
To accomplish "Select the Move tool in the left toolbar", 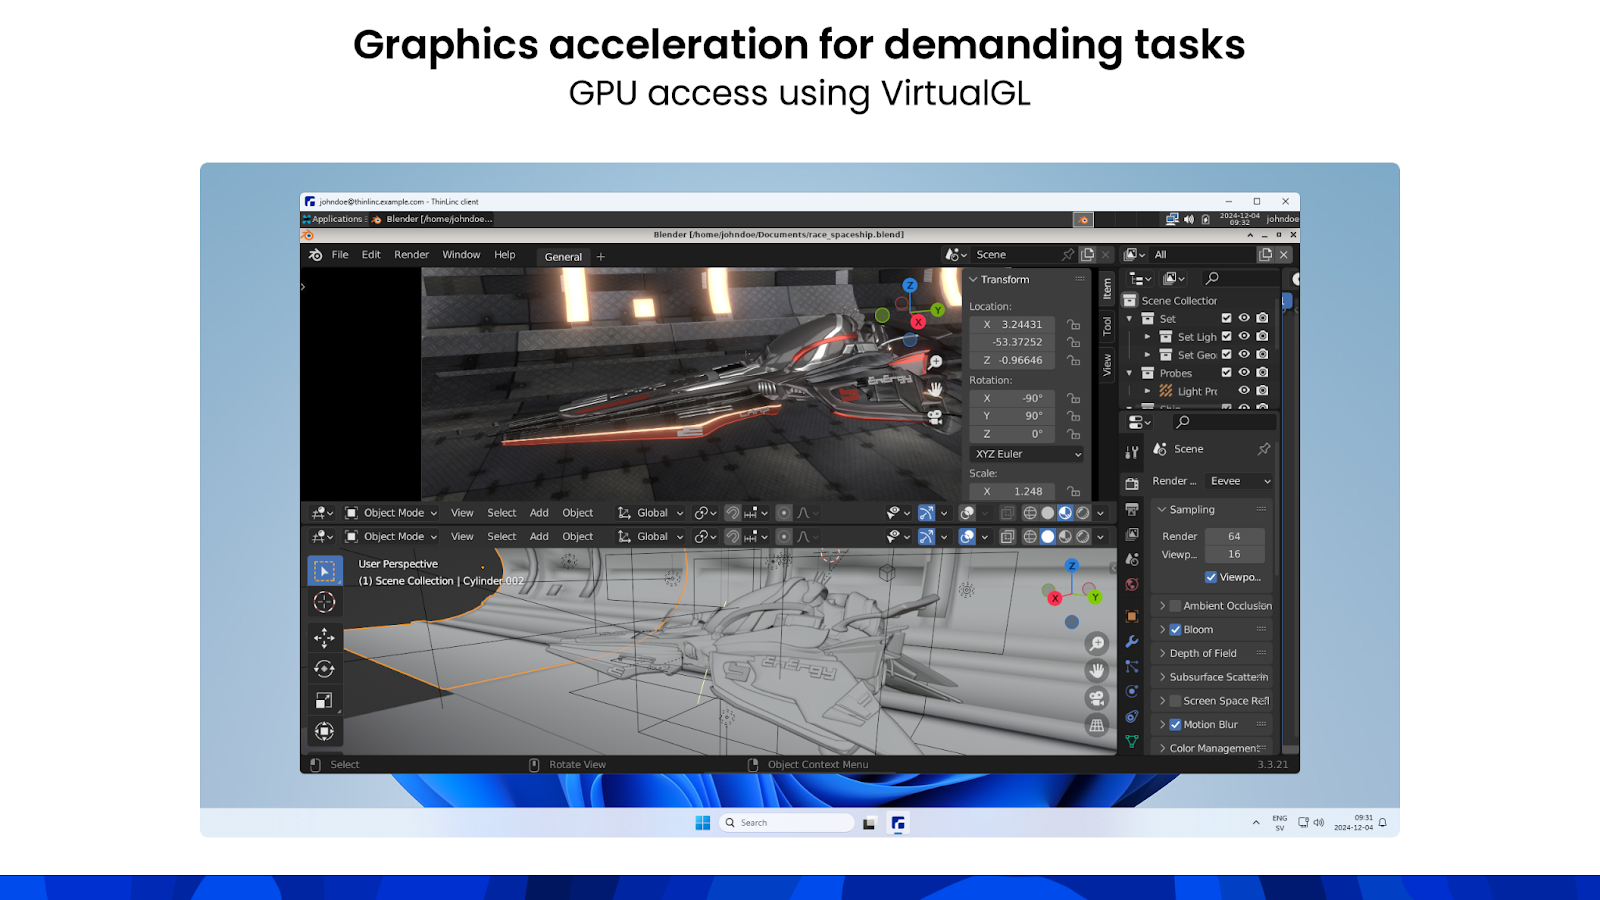I will [x=324, y=637].
